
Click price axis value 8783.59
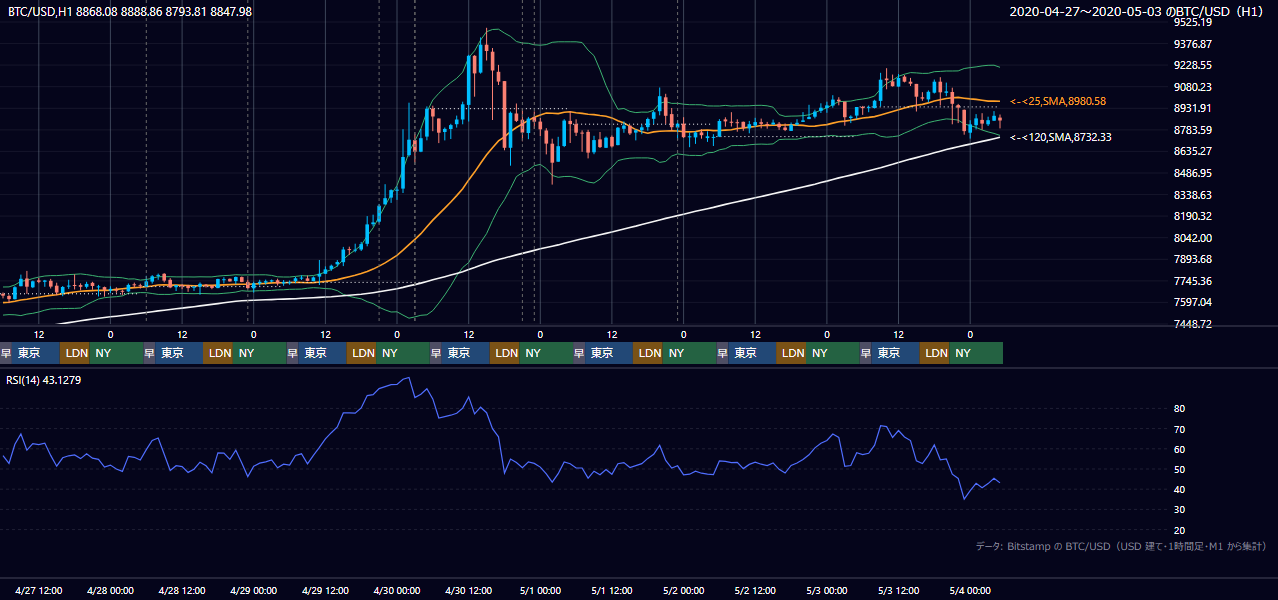pyautogui.click(x=1193, y=130)
